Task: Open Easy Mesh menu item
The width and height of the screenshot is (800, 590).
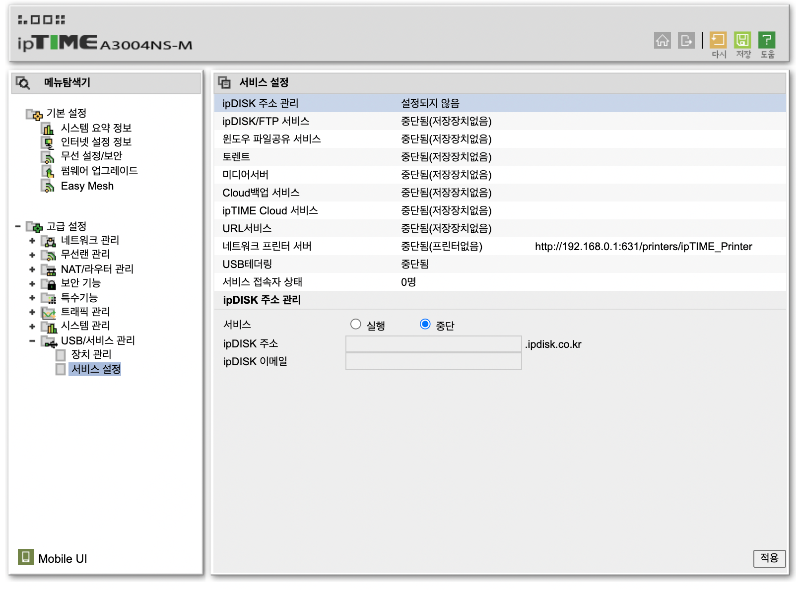Action: [x=87, y=186]
